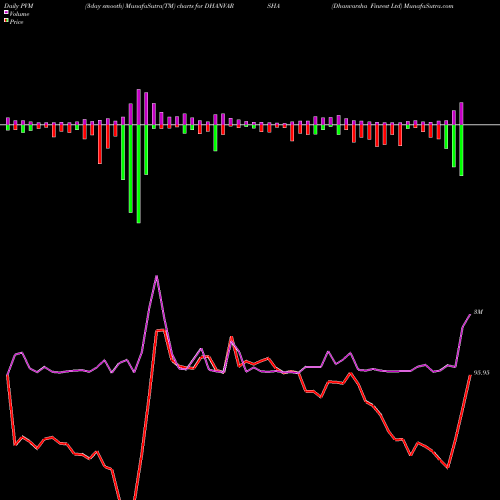Click the 'Price' legend label
Screen dimensions: 500x500
[16, 22]
